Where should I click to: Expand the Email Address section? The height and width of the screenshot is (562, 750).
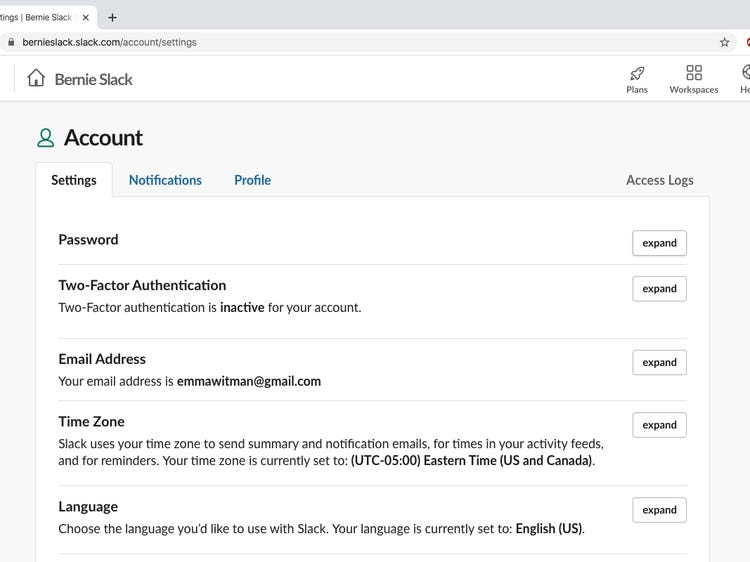[x=659, y=363]
